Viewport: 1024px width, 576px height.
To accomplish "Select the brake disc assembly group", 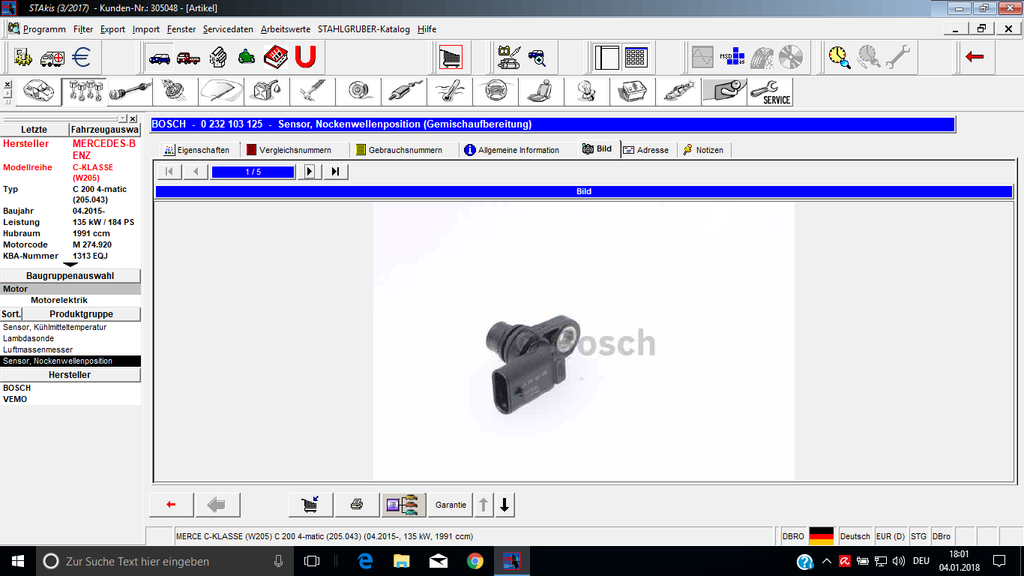I will point(358,91).
